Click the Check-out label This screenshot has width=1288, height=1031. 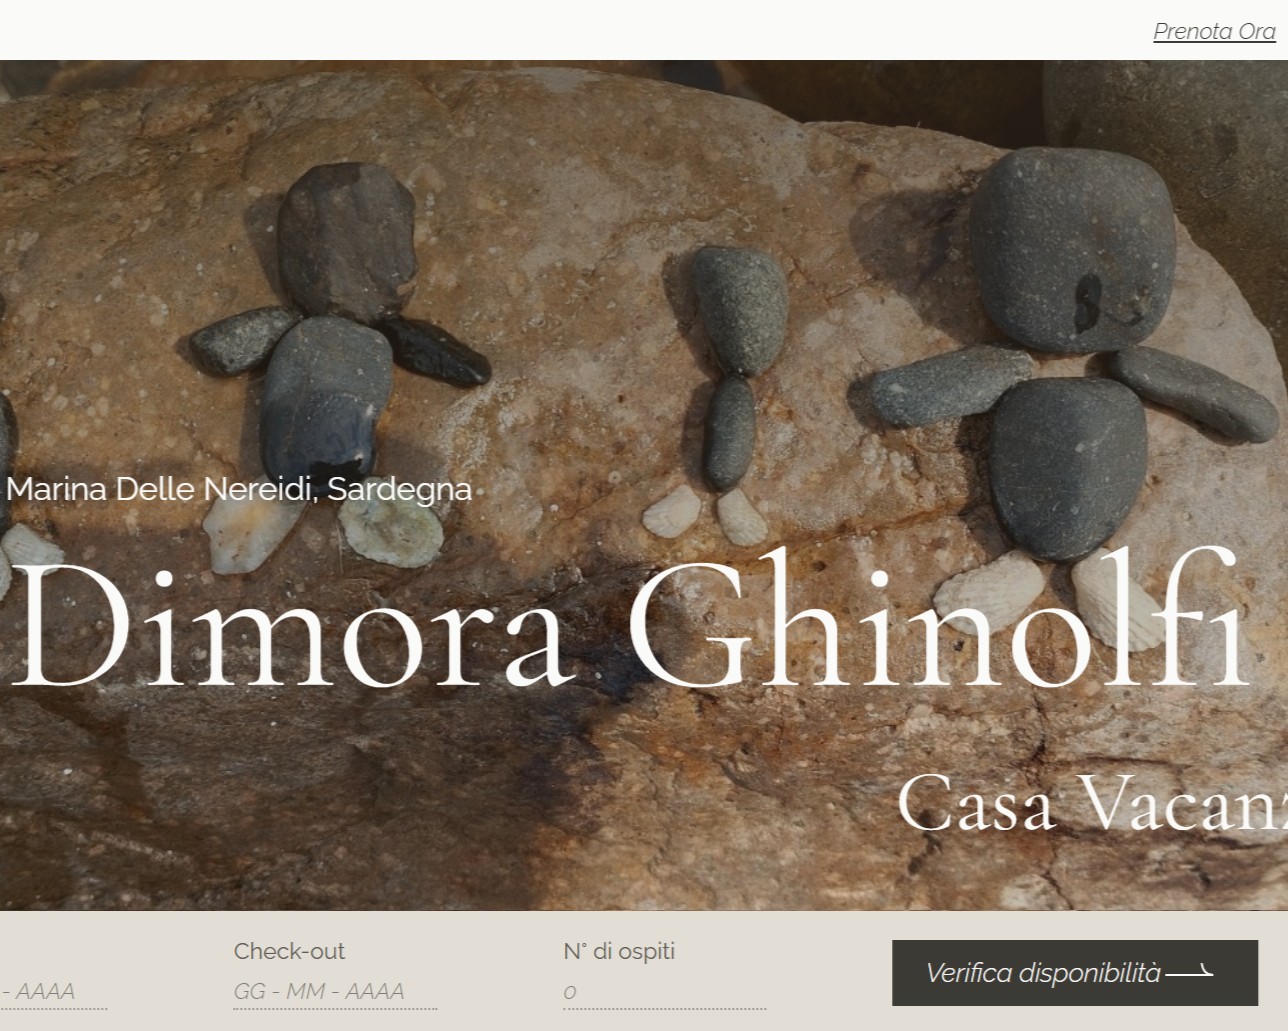pos(289,951)
